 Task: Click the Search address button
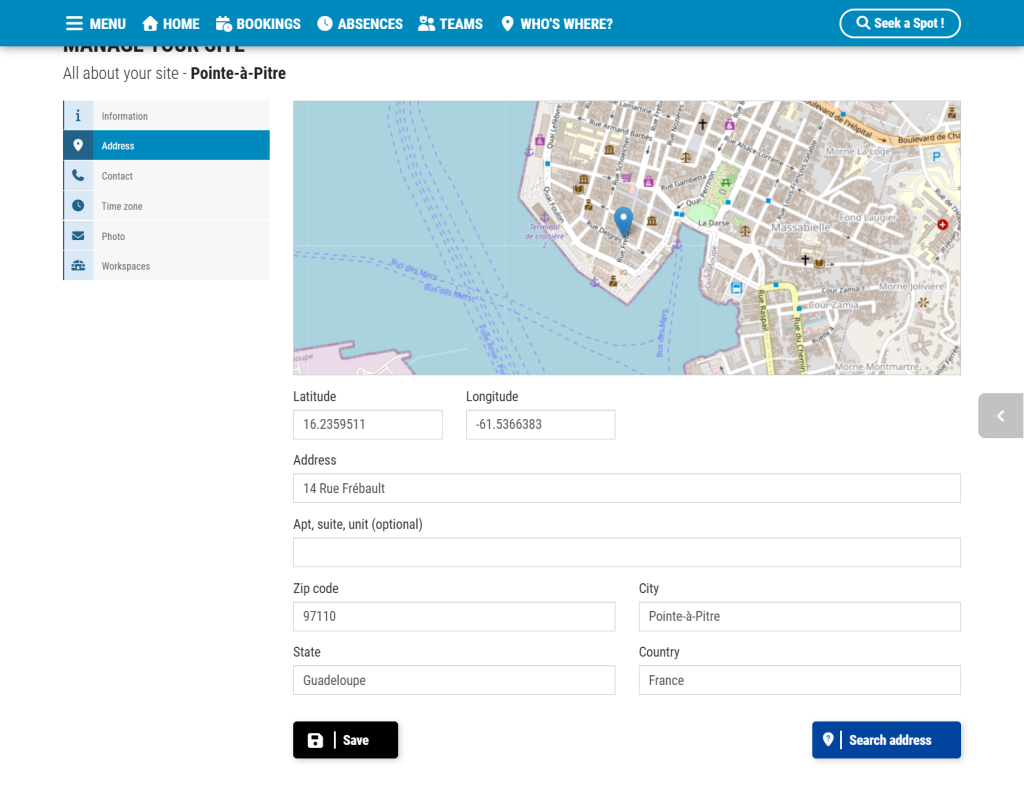coord(886,740)
